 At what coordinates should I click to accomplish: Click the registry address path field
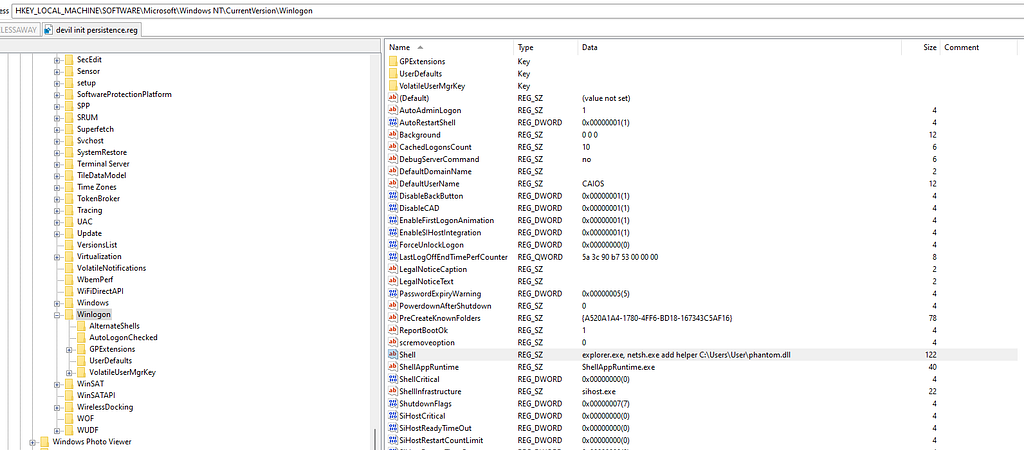[517, 10]
